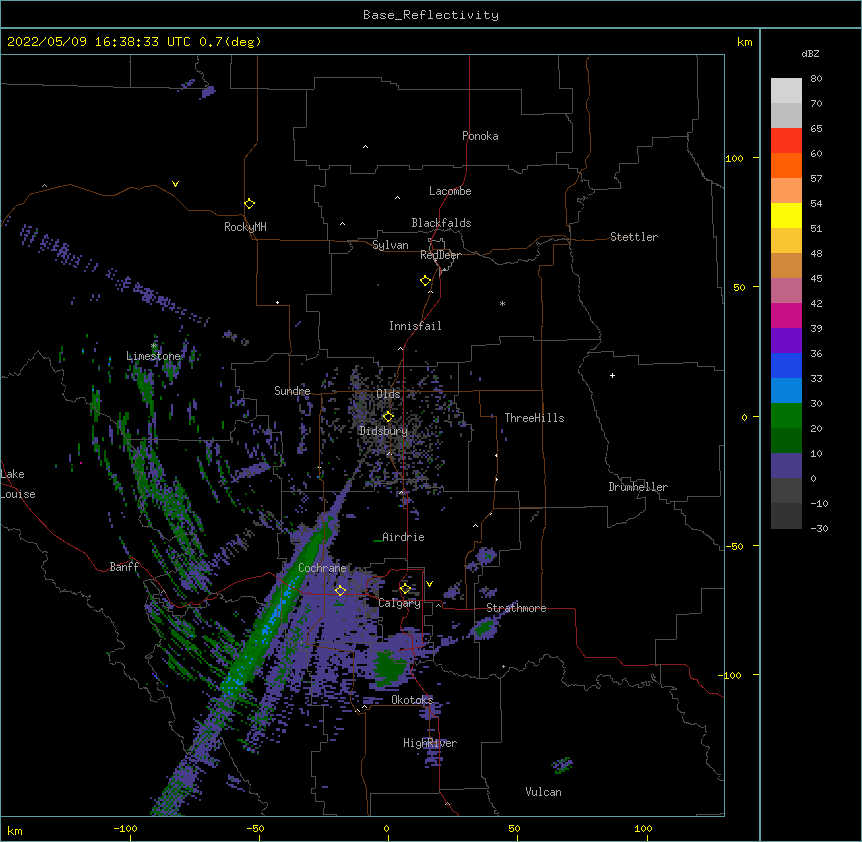The image size is (862, 842).
Task: Select the yellow diamond marker below Cochrane
Action: tap(340, 591)
